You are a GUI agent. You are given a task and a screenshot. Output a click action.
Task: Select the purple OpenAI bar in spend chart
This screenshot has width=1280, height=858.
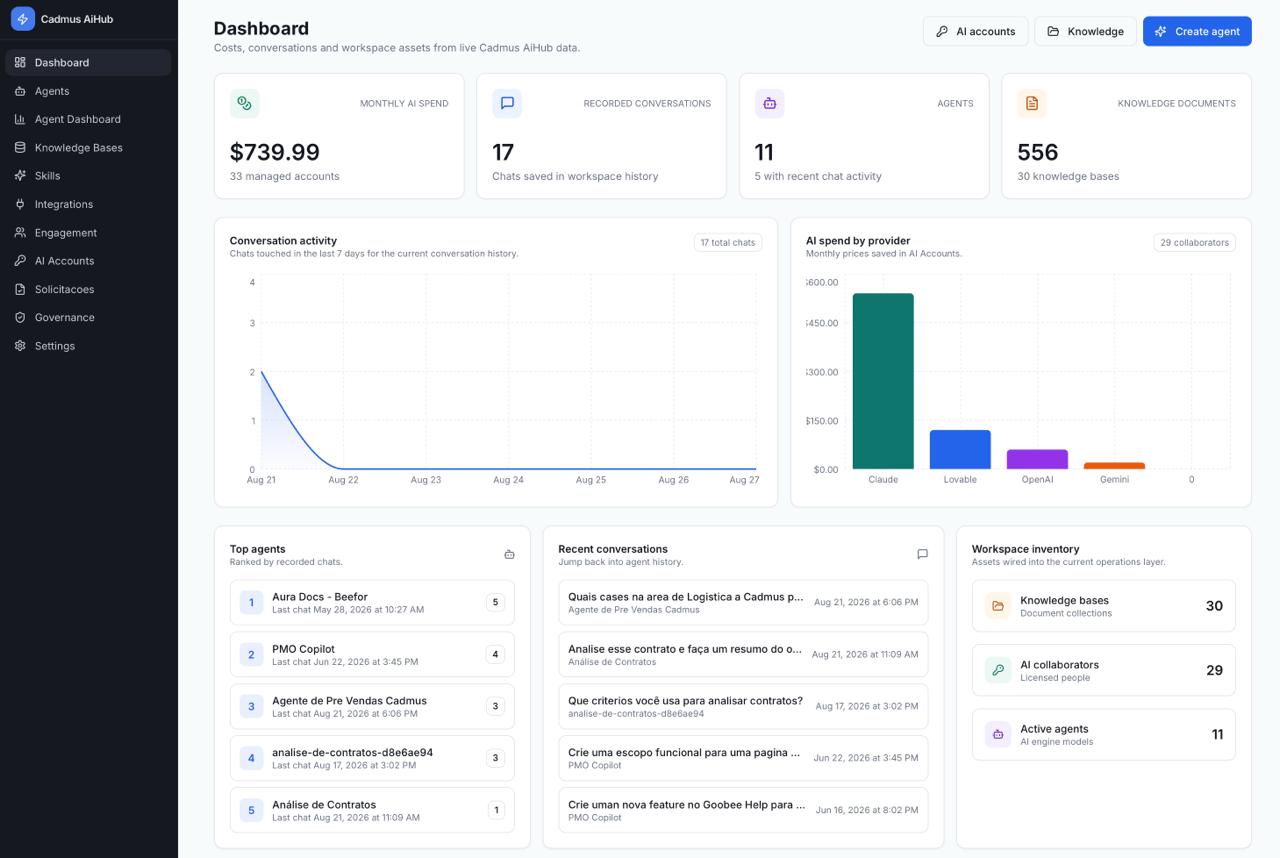pos(1037,459)
